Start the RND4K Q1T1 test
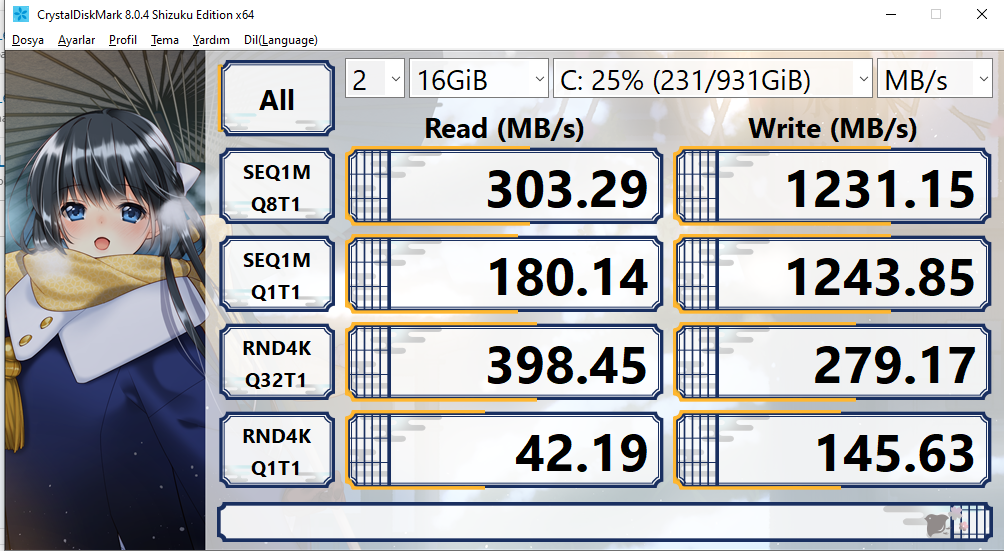Viewport: 1004px width, 551px height. [x=277, y=451]
